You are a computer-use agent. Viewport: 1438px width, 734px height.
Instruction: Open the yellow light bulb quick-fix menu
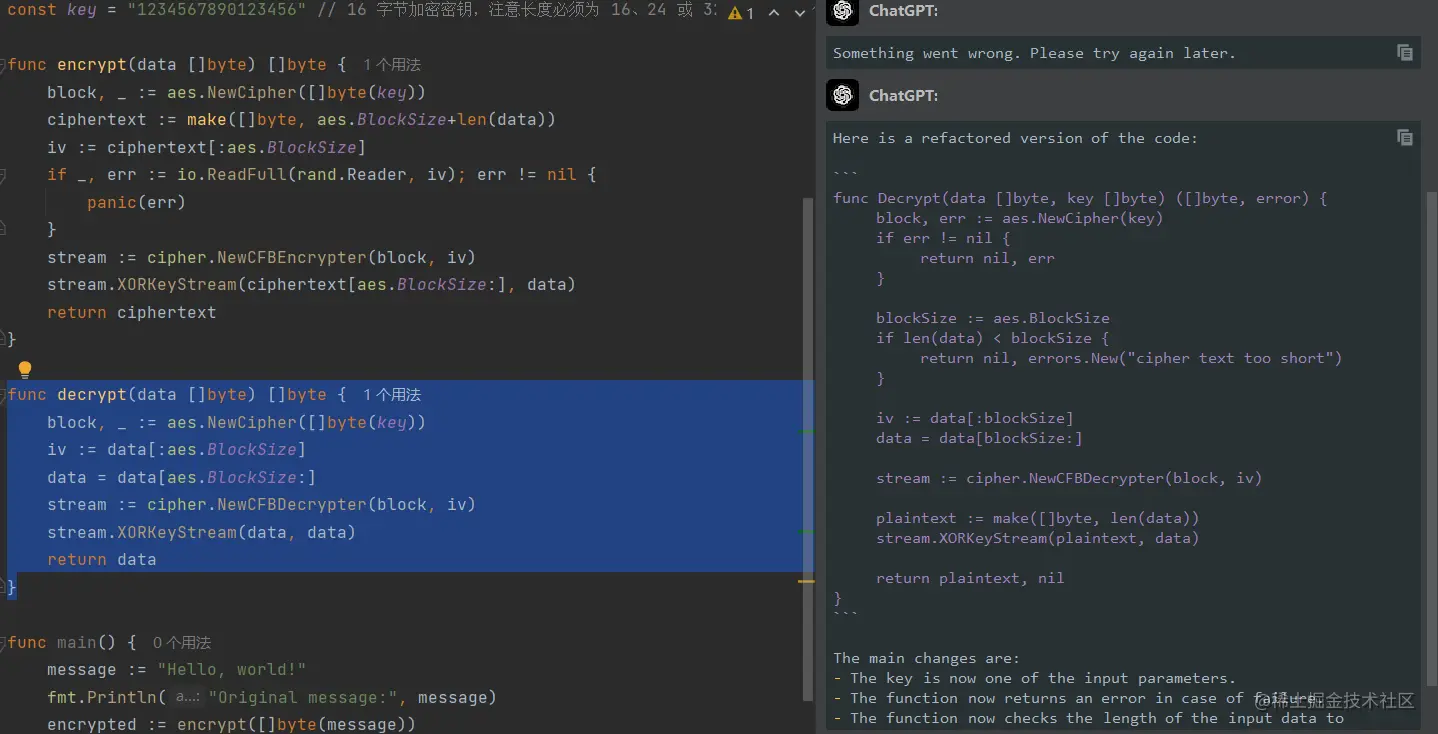click(25, 369)
